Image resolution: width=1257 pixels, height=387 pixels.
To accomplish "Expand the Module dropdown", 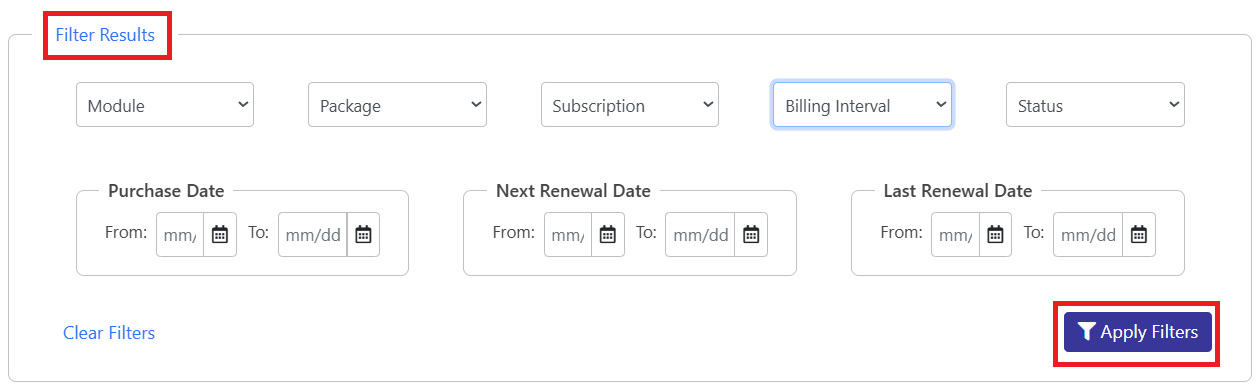I will coord(165,105).
